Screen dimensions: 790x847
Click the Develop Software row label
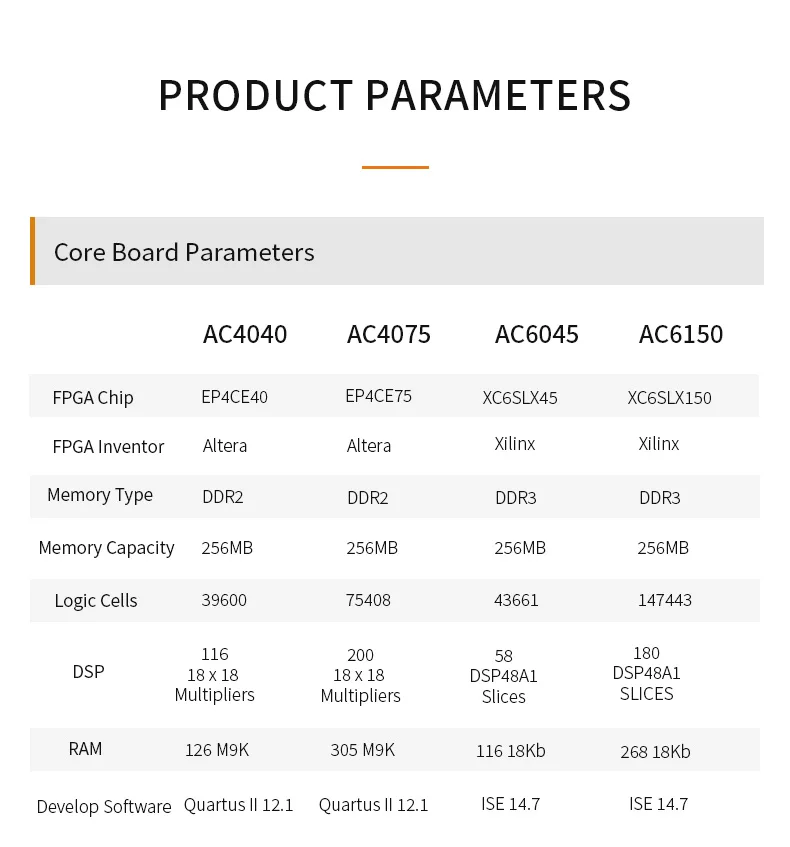[104, 807]
